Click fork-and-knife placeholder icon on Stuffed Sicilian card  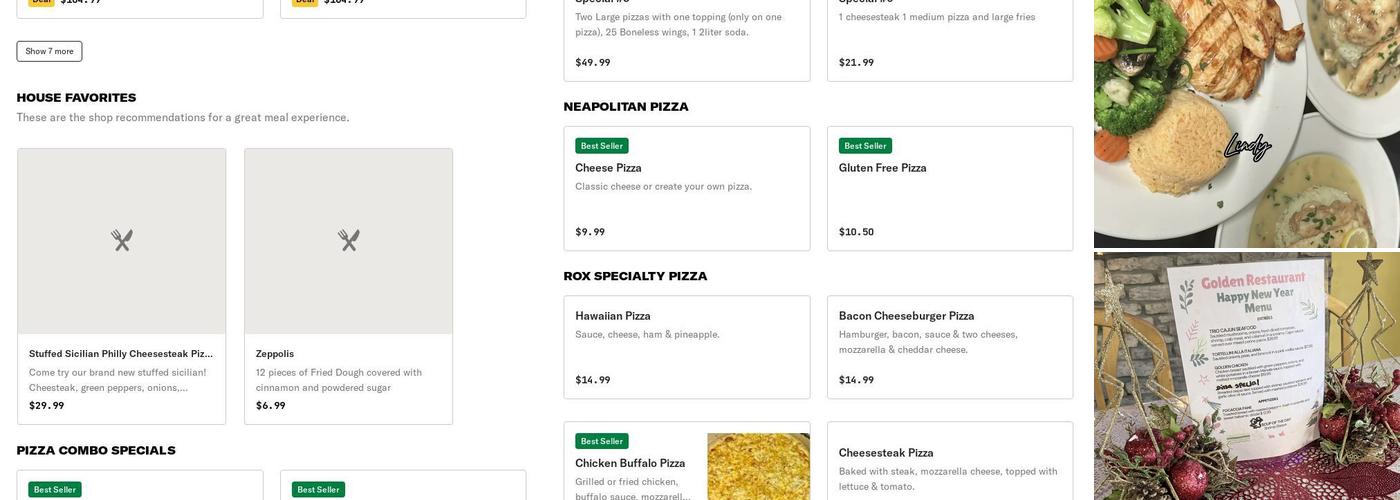pos(122,240)
